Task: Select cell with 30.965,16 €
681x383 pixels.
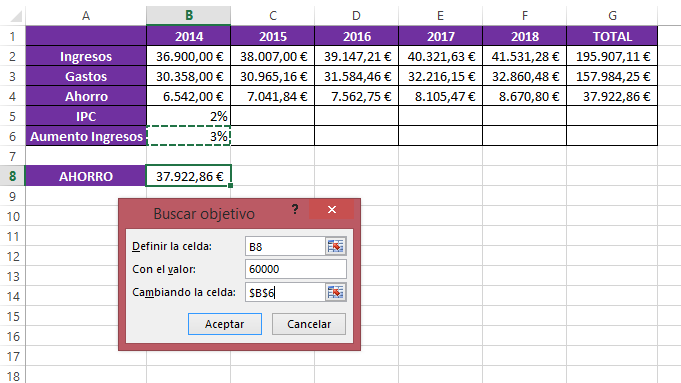Action: pos(273,76)
